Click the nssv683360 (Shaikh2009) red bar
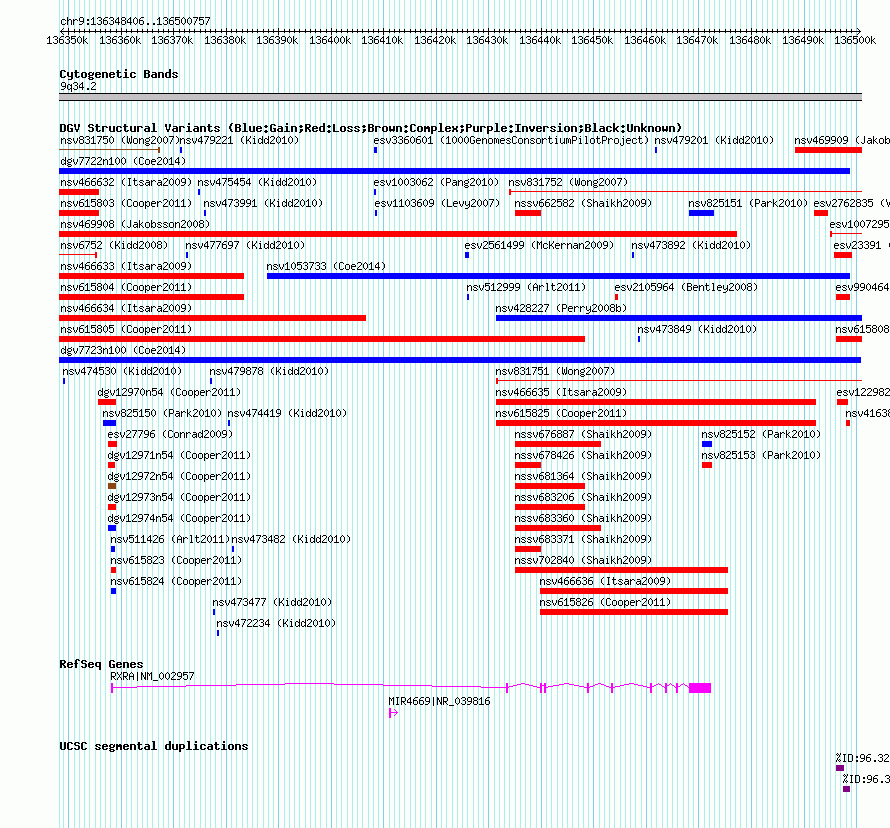Screen dimensions: 890x828 click(557, 528)
